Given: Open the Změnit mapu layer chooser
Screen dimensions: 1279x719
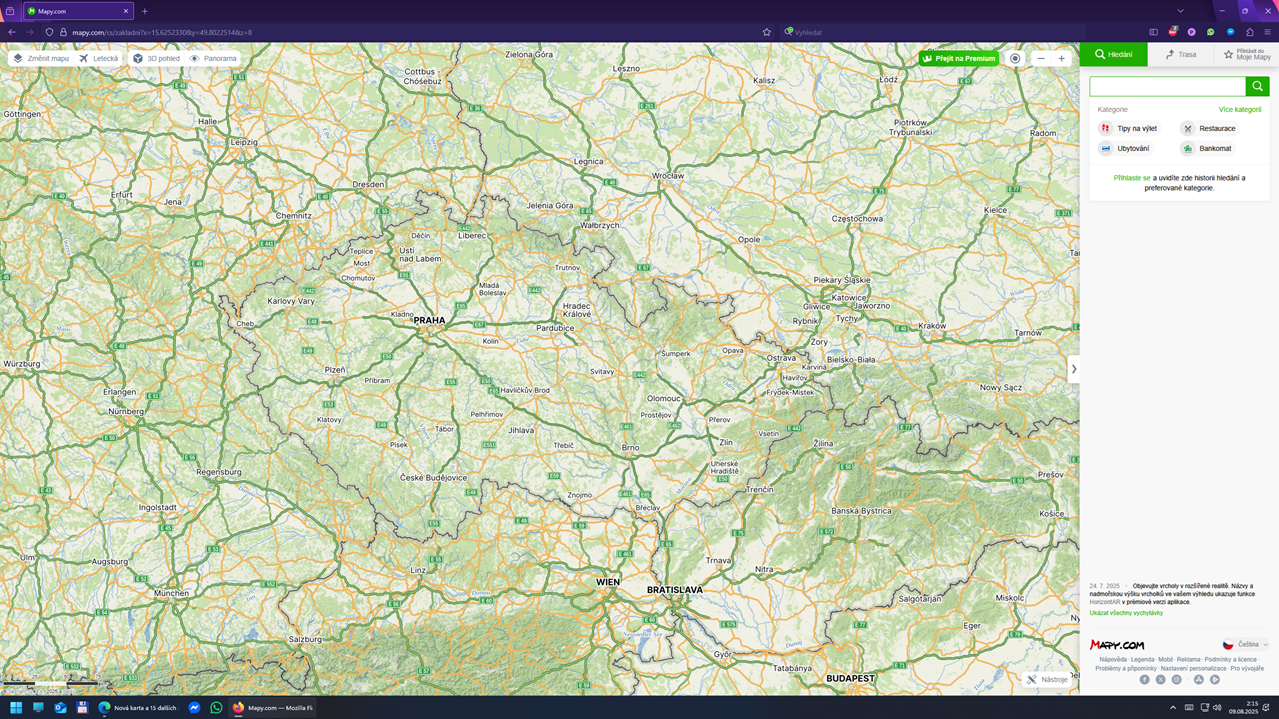Looking at the screenshot, I should (41, 59).
